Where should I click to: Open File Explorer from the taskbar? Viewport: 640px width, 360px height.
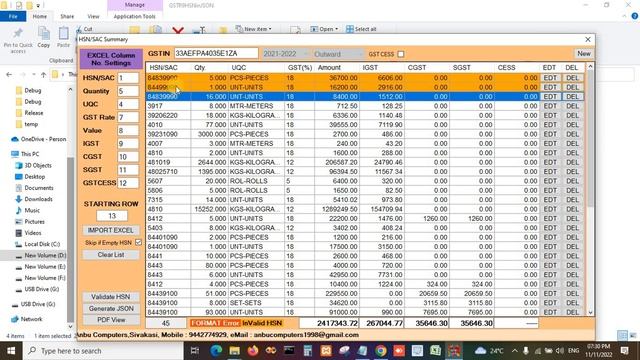click(x=234, y=351)
